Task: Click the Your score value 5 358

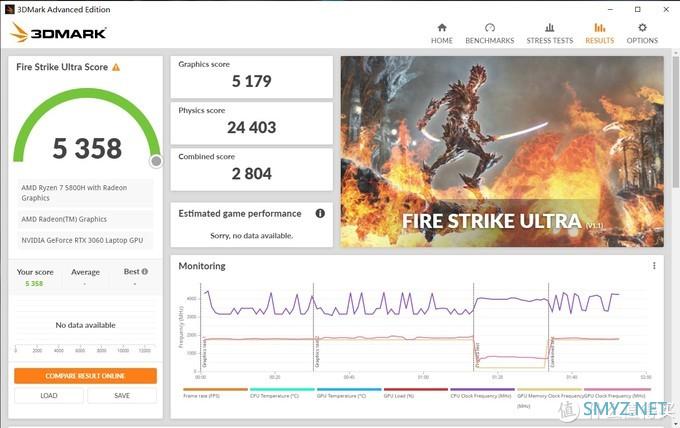Action: 34,284
